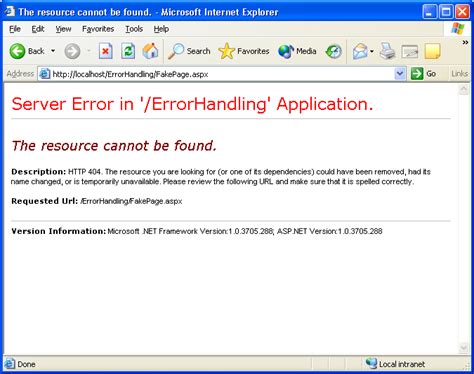Open the Edit menu
Viewport: 474px width, 374px height.
[x=38, y=29]
